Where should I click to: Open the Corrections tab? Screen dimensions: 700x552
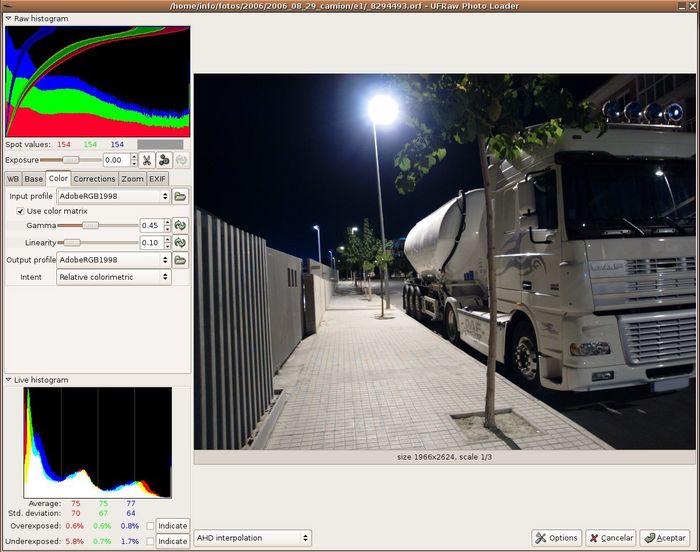94,179
